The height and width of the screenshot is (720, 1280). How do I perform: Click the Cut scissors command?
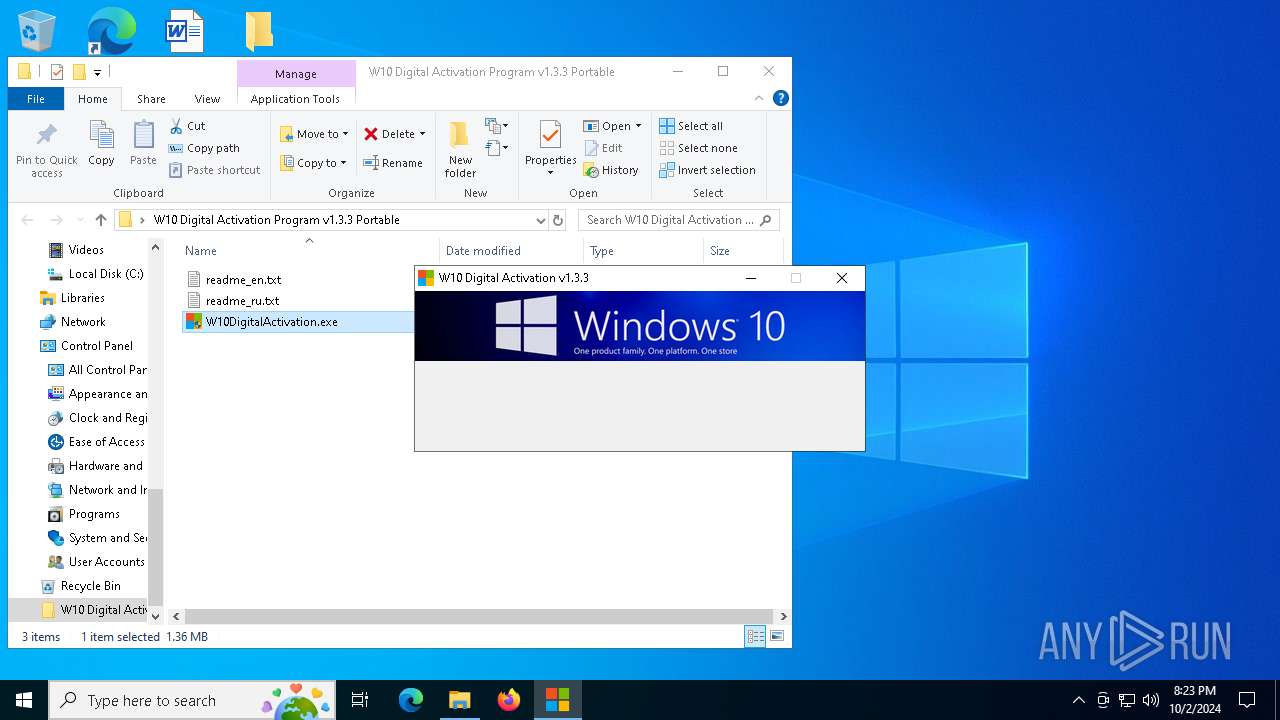(187, 126)
